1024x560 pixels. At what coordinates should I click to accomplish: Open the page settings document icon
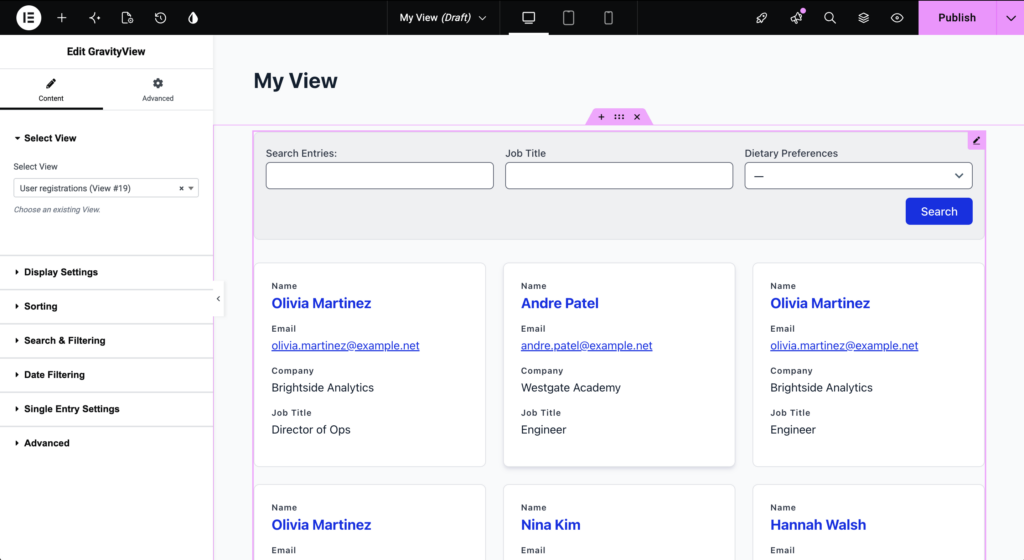point(127,18)
